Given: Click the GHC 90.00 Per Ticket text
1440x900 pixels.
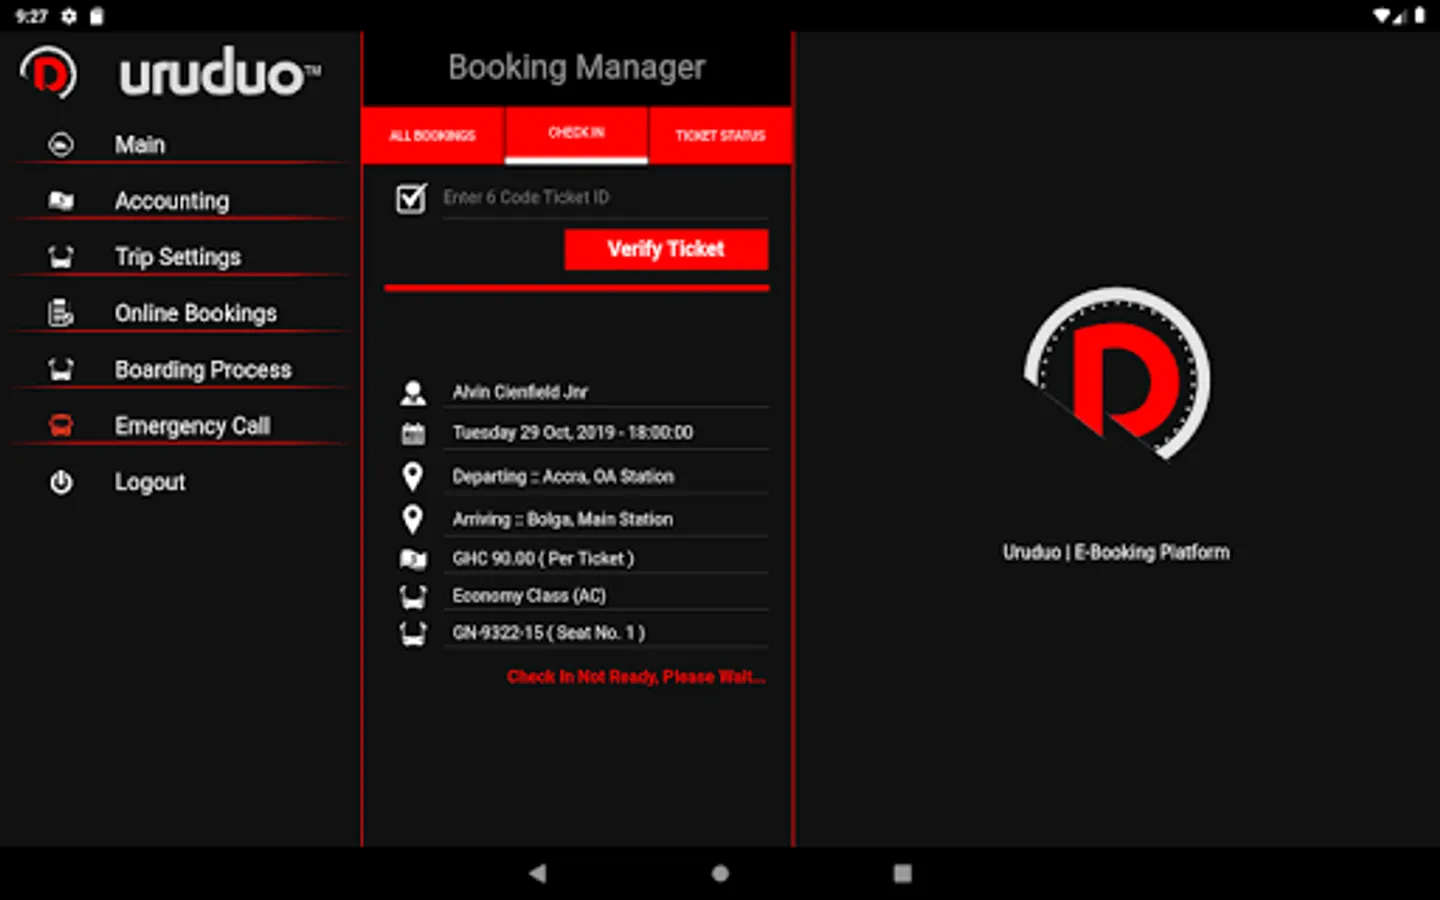Looking at the screenshot, I should (543, 559).
